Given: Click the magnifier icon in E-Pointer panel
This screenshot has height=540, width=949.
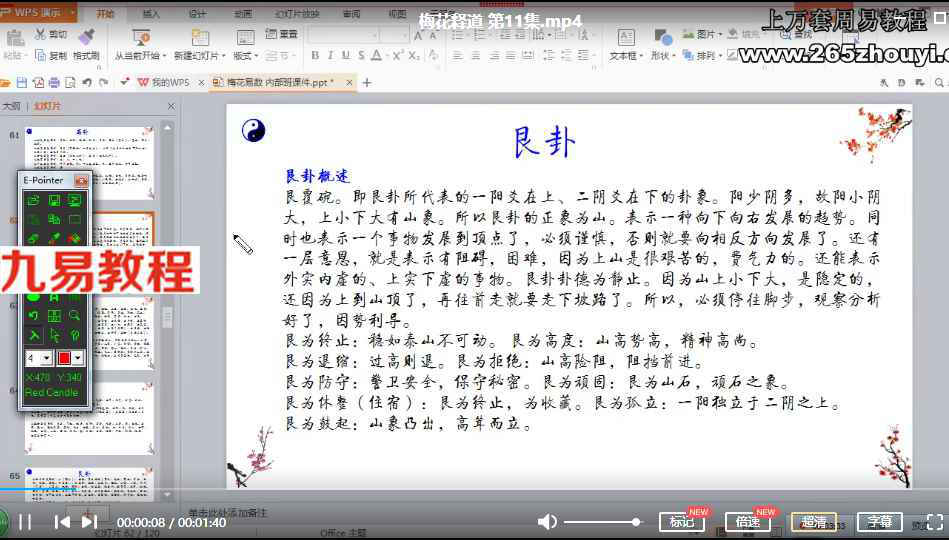Looking at the screenshot, I should point(74,315).
